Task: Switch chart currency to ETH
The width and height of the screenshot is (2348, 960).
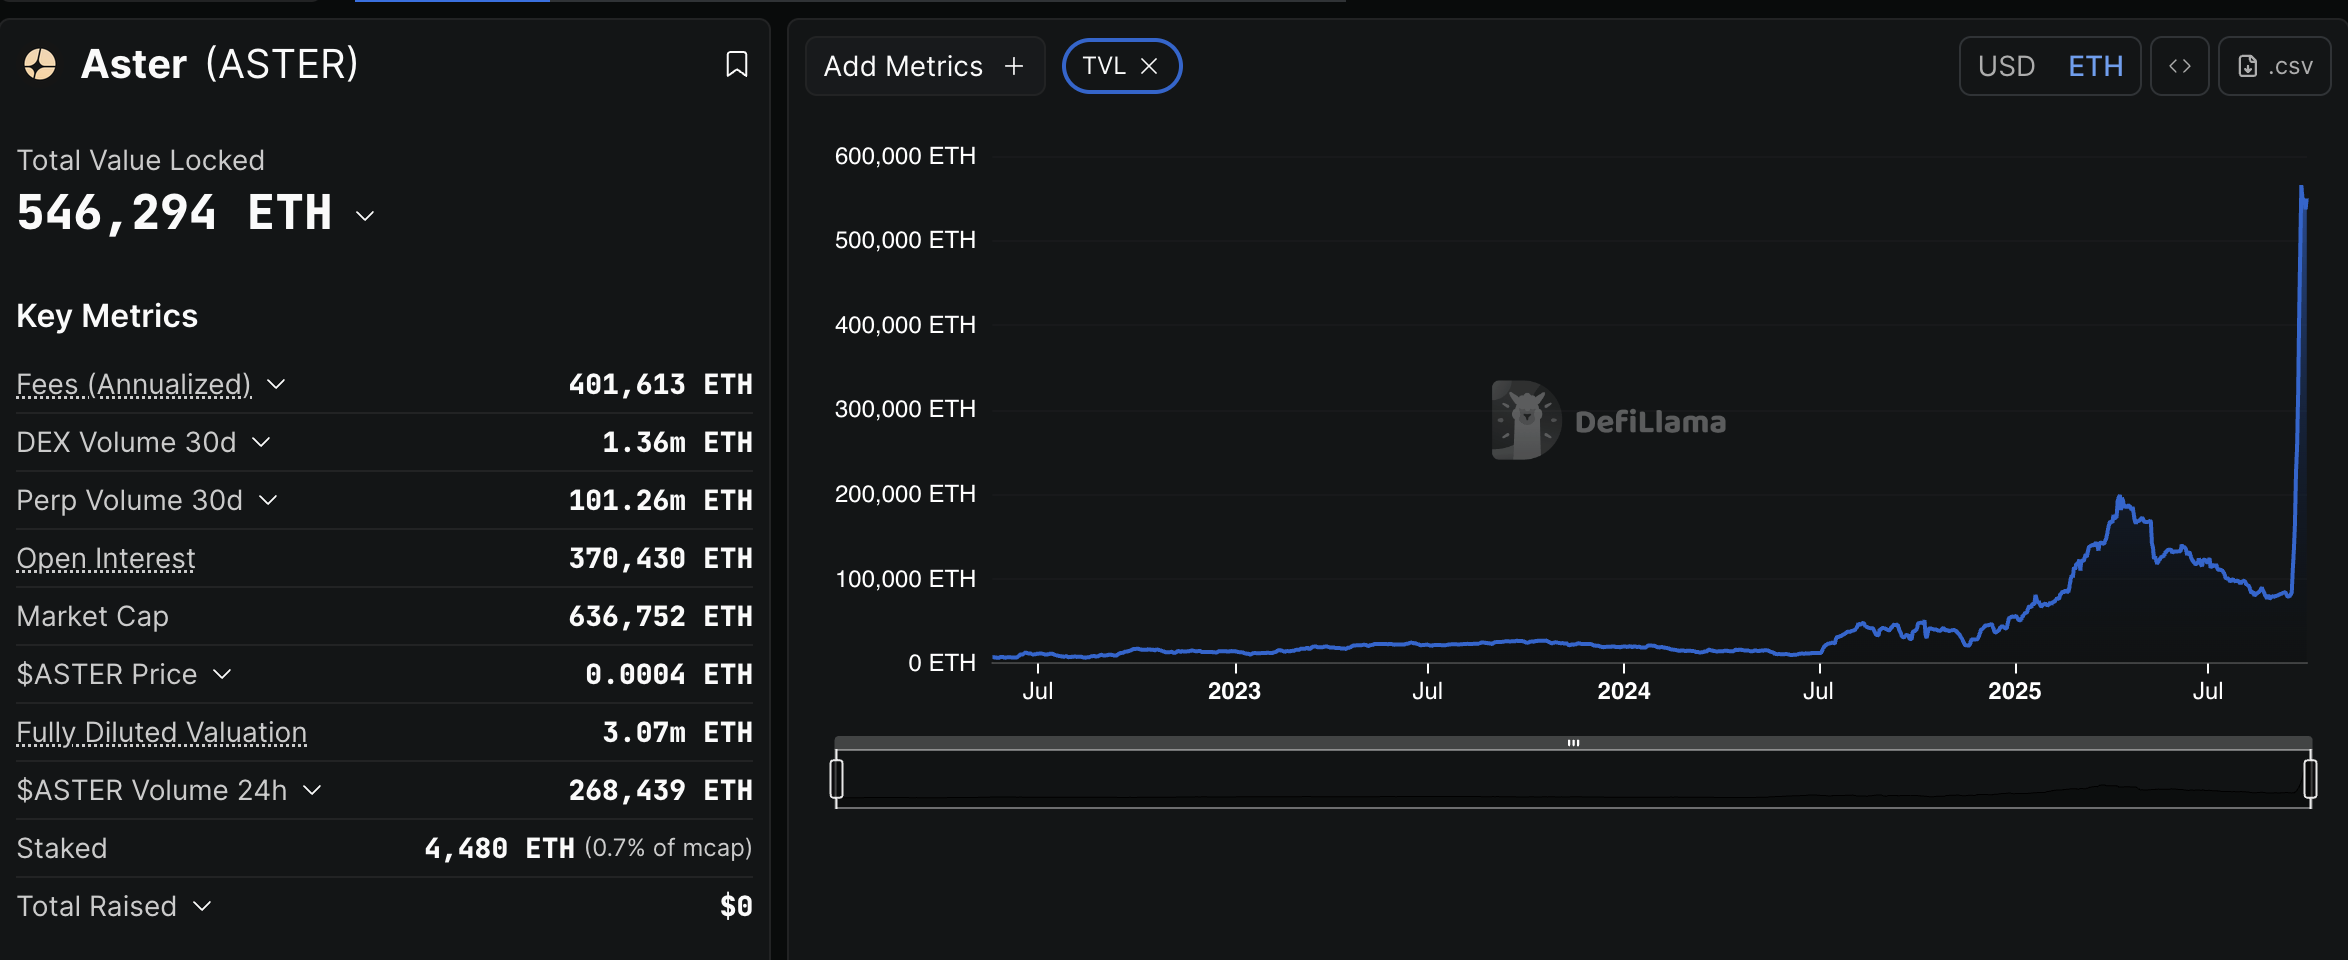Action: (2095, 66)
